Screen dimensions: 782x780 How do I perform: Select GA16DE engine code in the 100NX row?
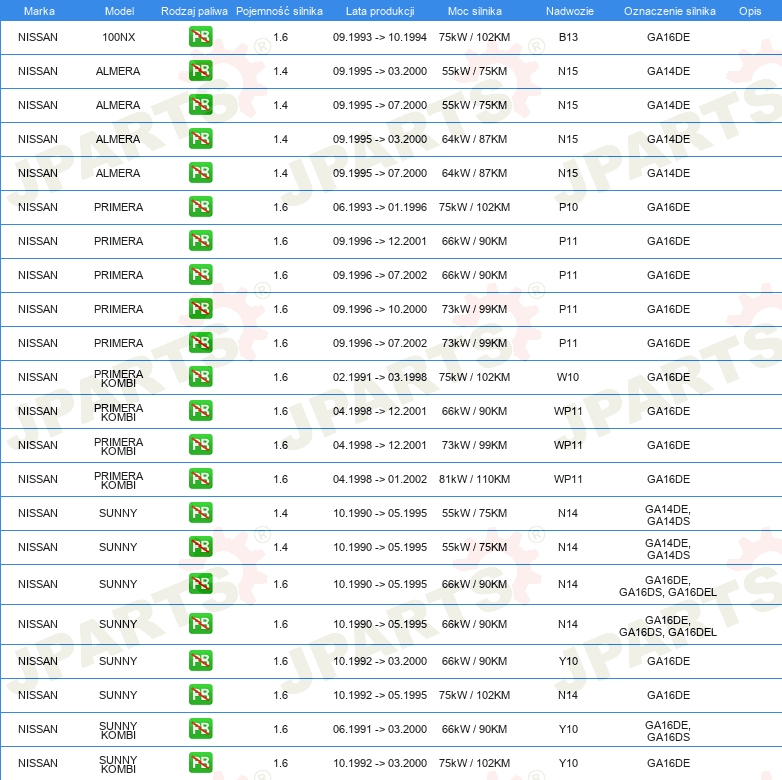pos(668,37)
